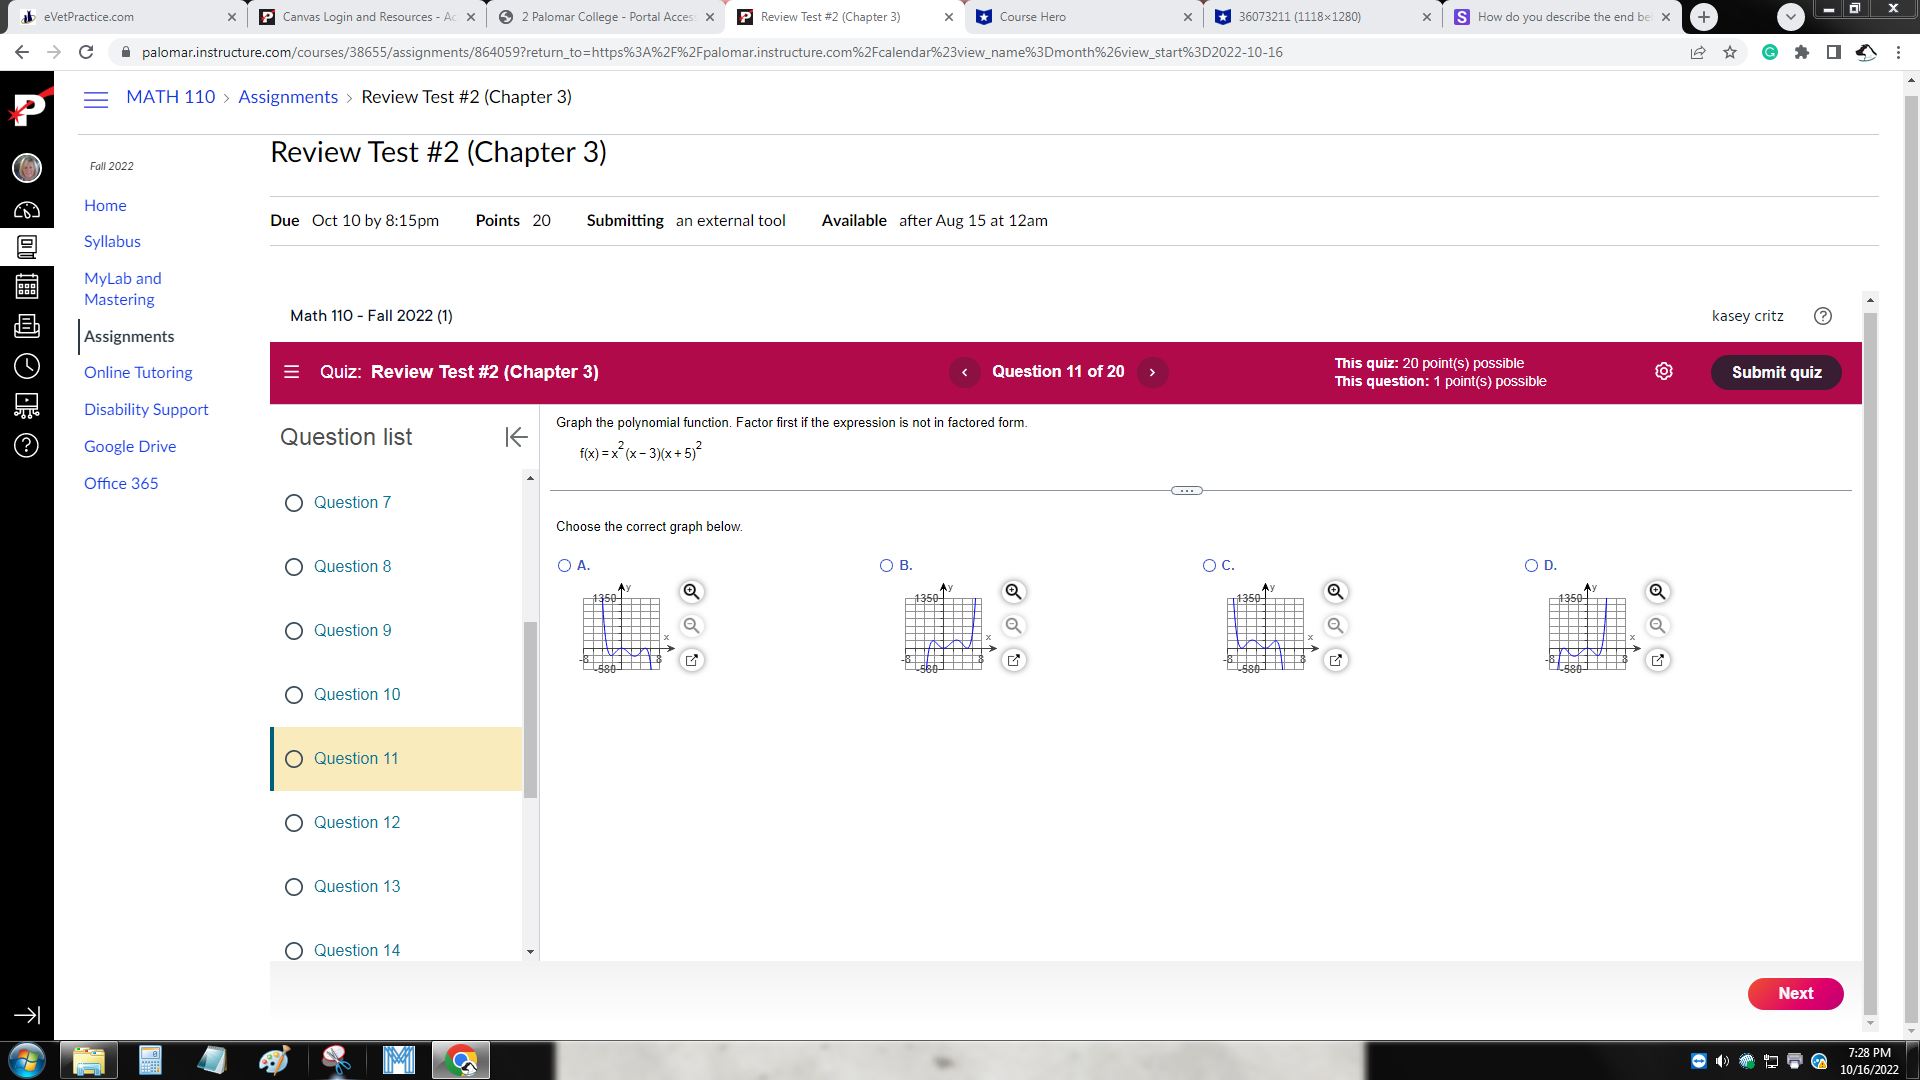Open the History clock icon
This screenshot has height=1080, width=1920.
[27, 365]
